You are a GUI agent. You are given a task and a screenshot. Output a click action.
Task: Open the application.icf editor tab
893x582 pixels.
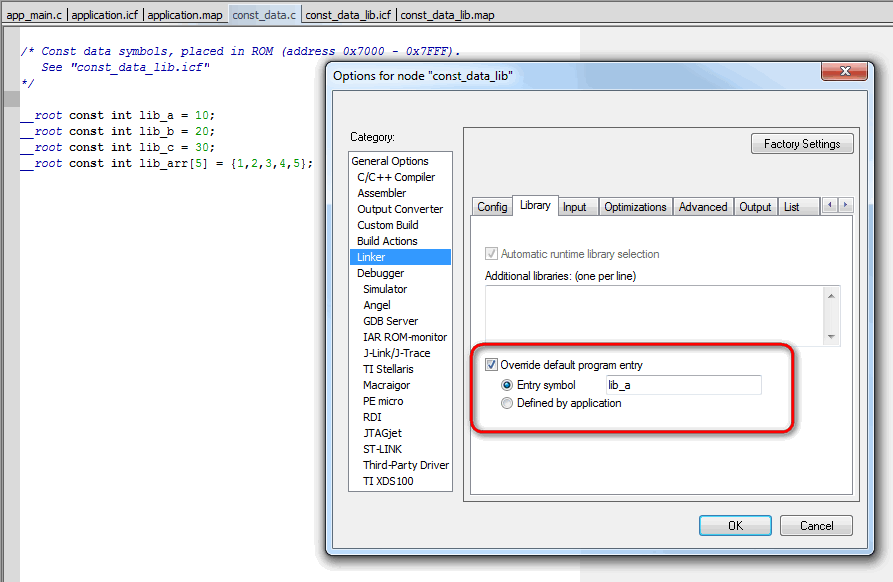(x=105, y=15)
